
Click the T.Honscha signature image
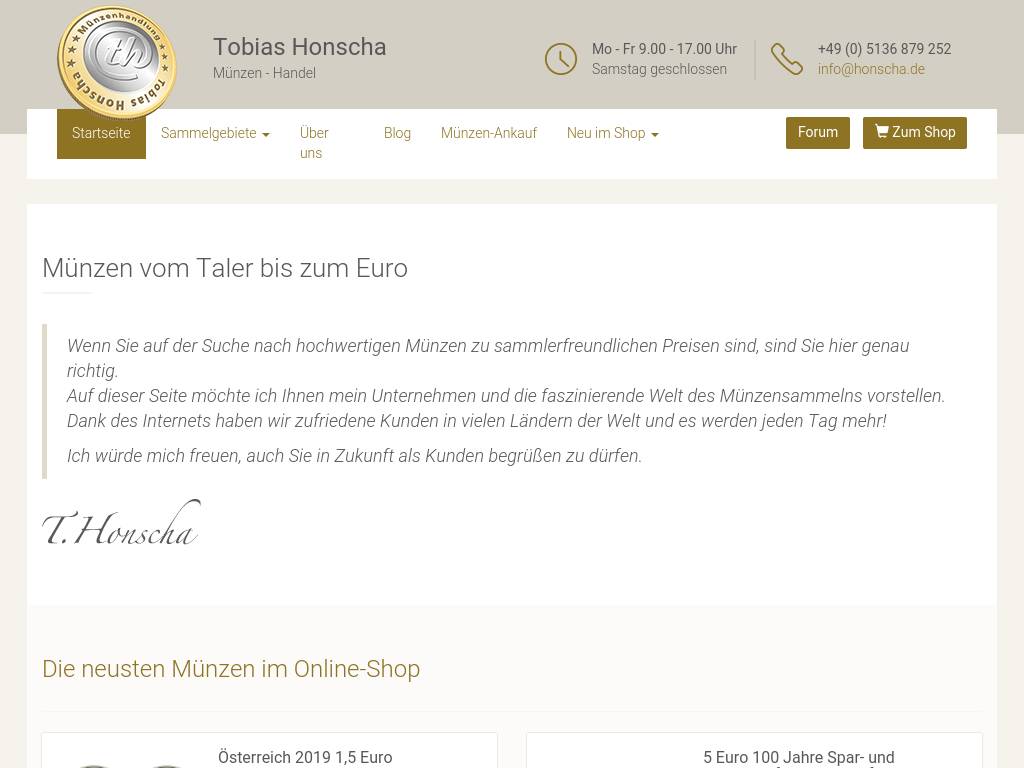pyautogui.click(x=121, y=524)
